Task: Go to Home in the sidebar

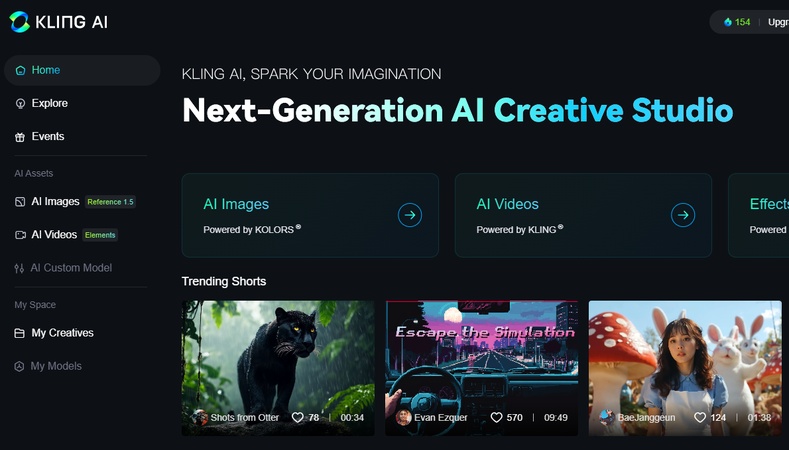Action: point(82,70)
